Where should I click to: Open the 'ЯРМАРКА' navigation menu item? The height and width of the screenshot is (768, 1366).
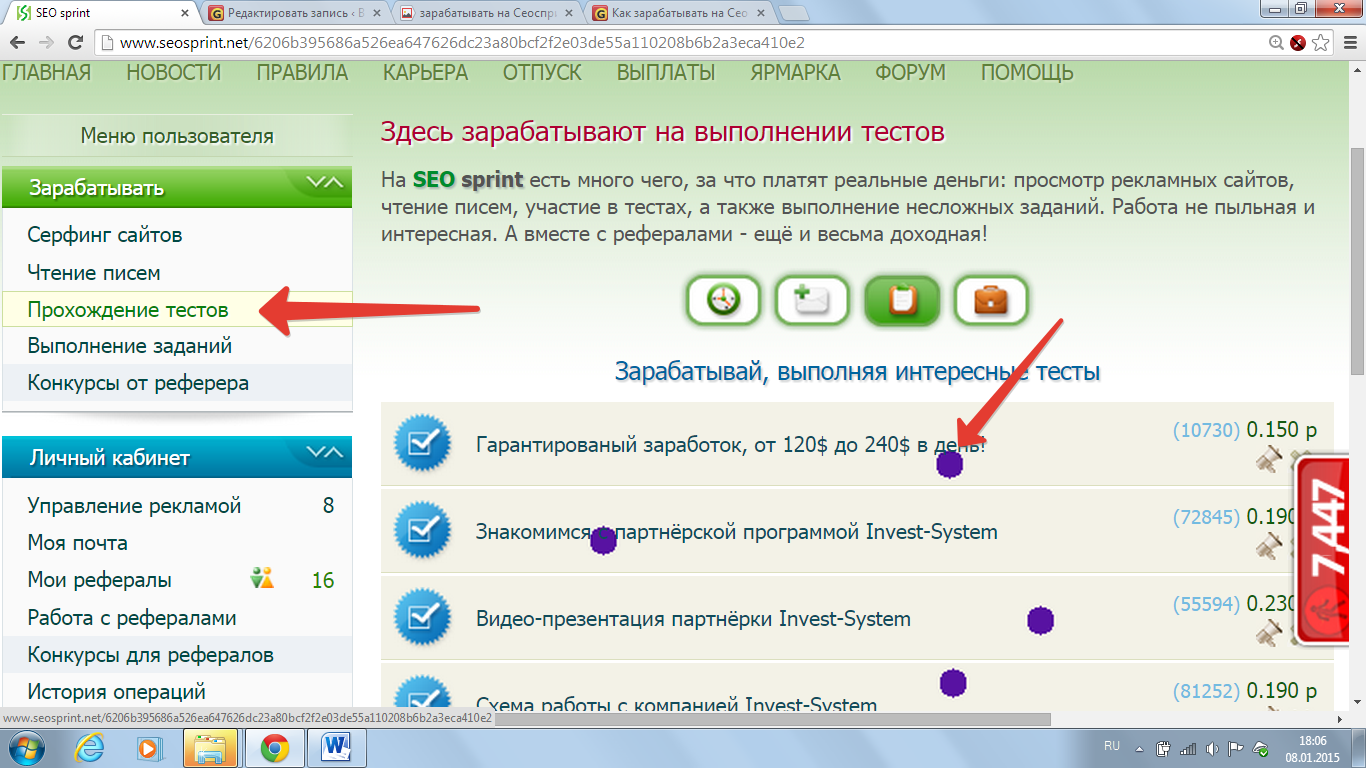(x=796, y=73)
